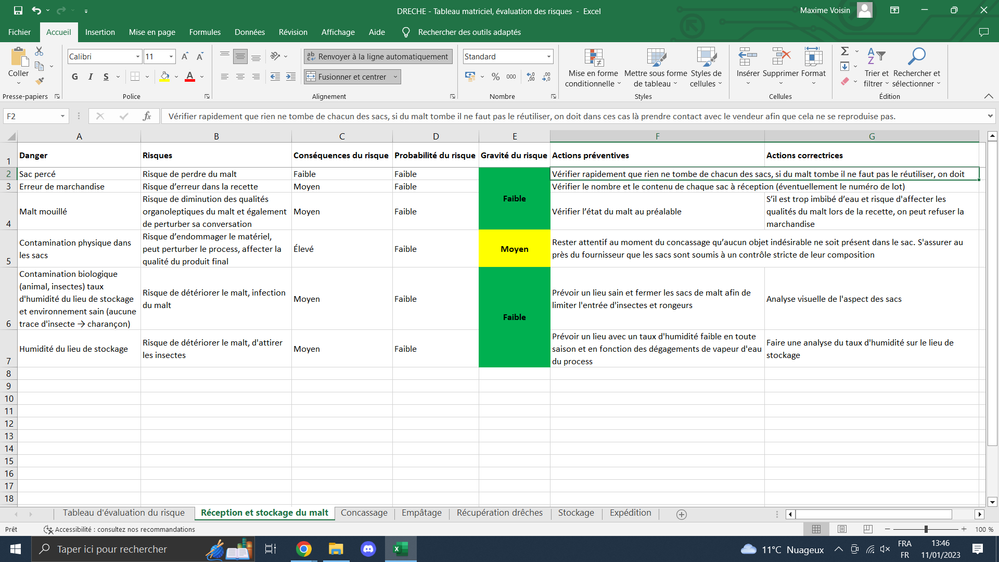Open Police dialog launcher

[207, 97]
